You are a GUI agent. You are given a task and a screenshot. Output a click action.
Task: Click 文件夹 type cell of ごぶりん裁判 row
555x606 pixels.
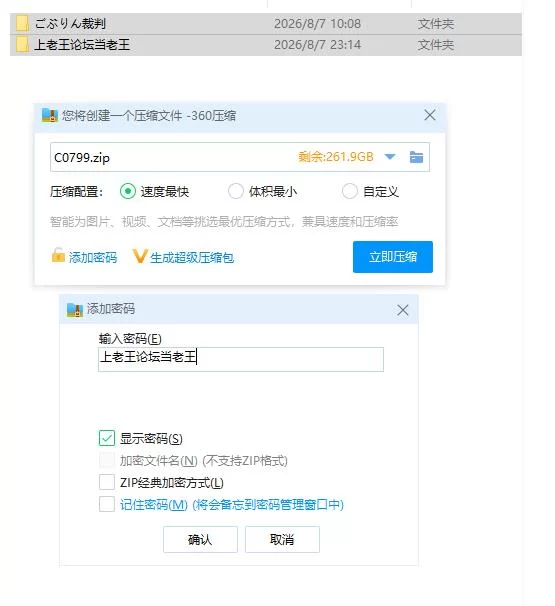(x=436, y=24)
